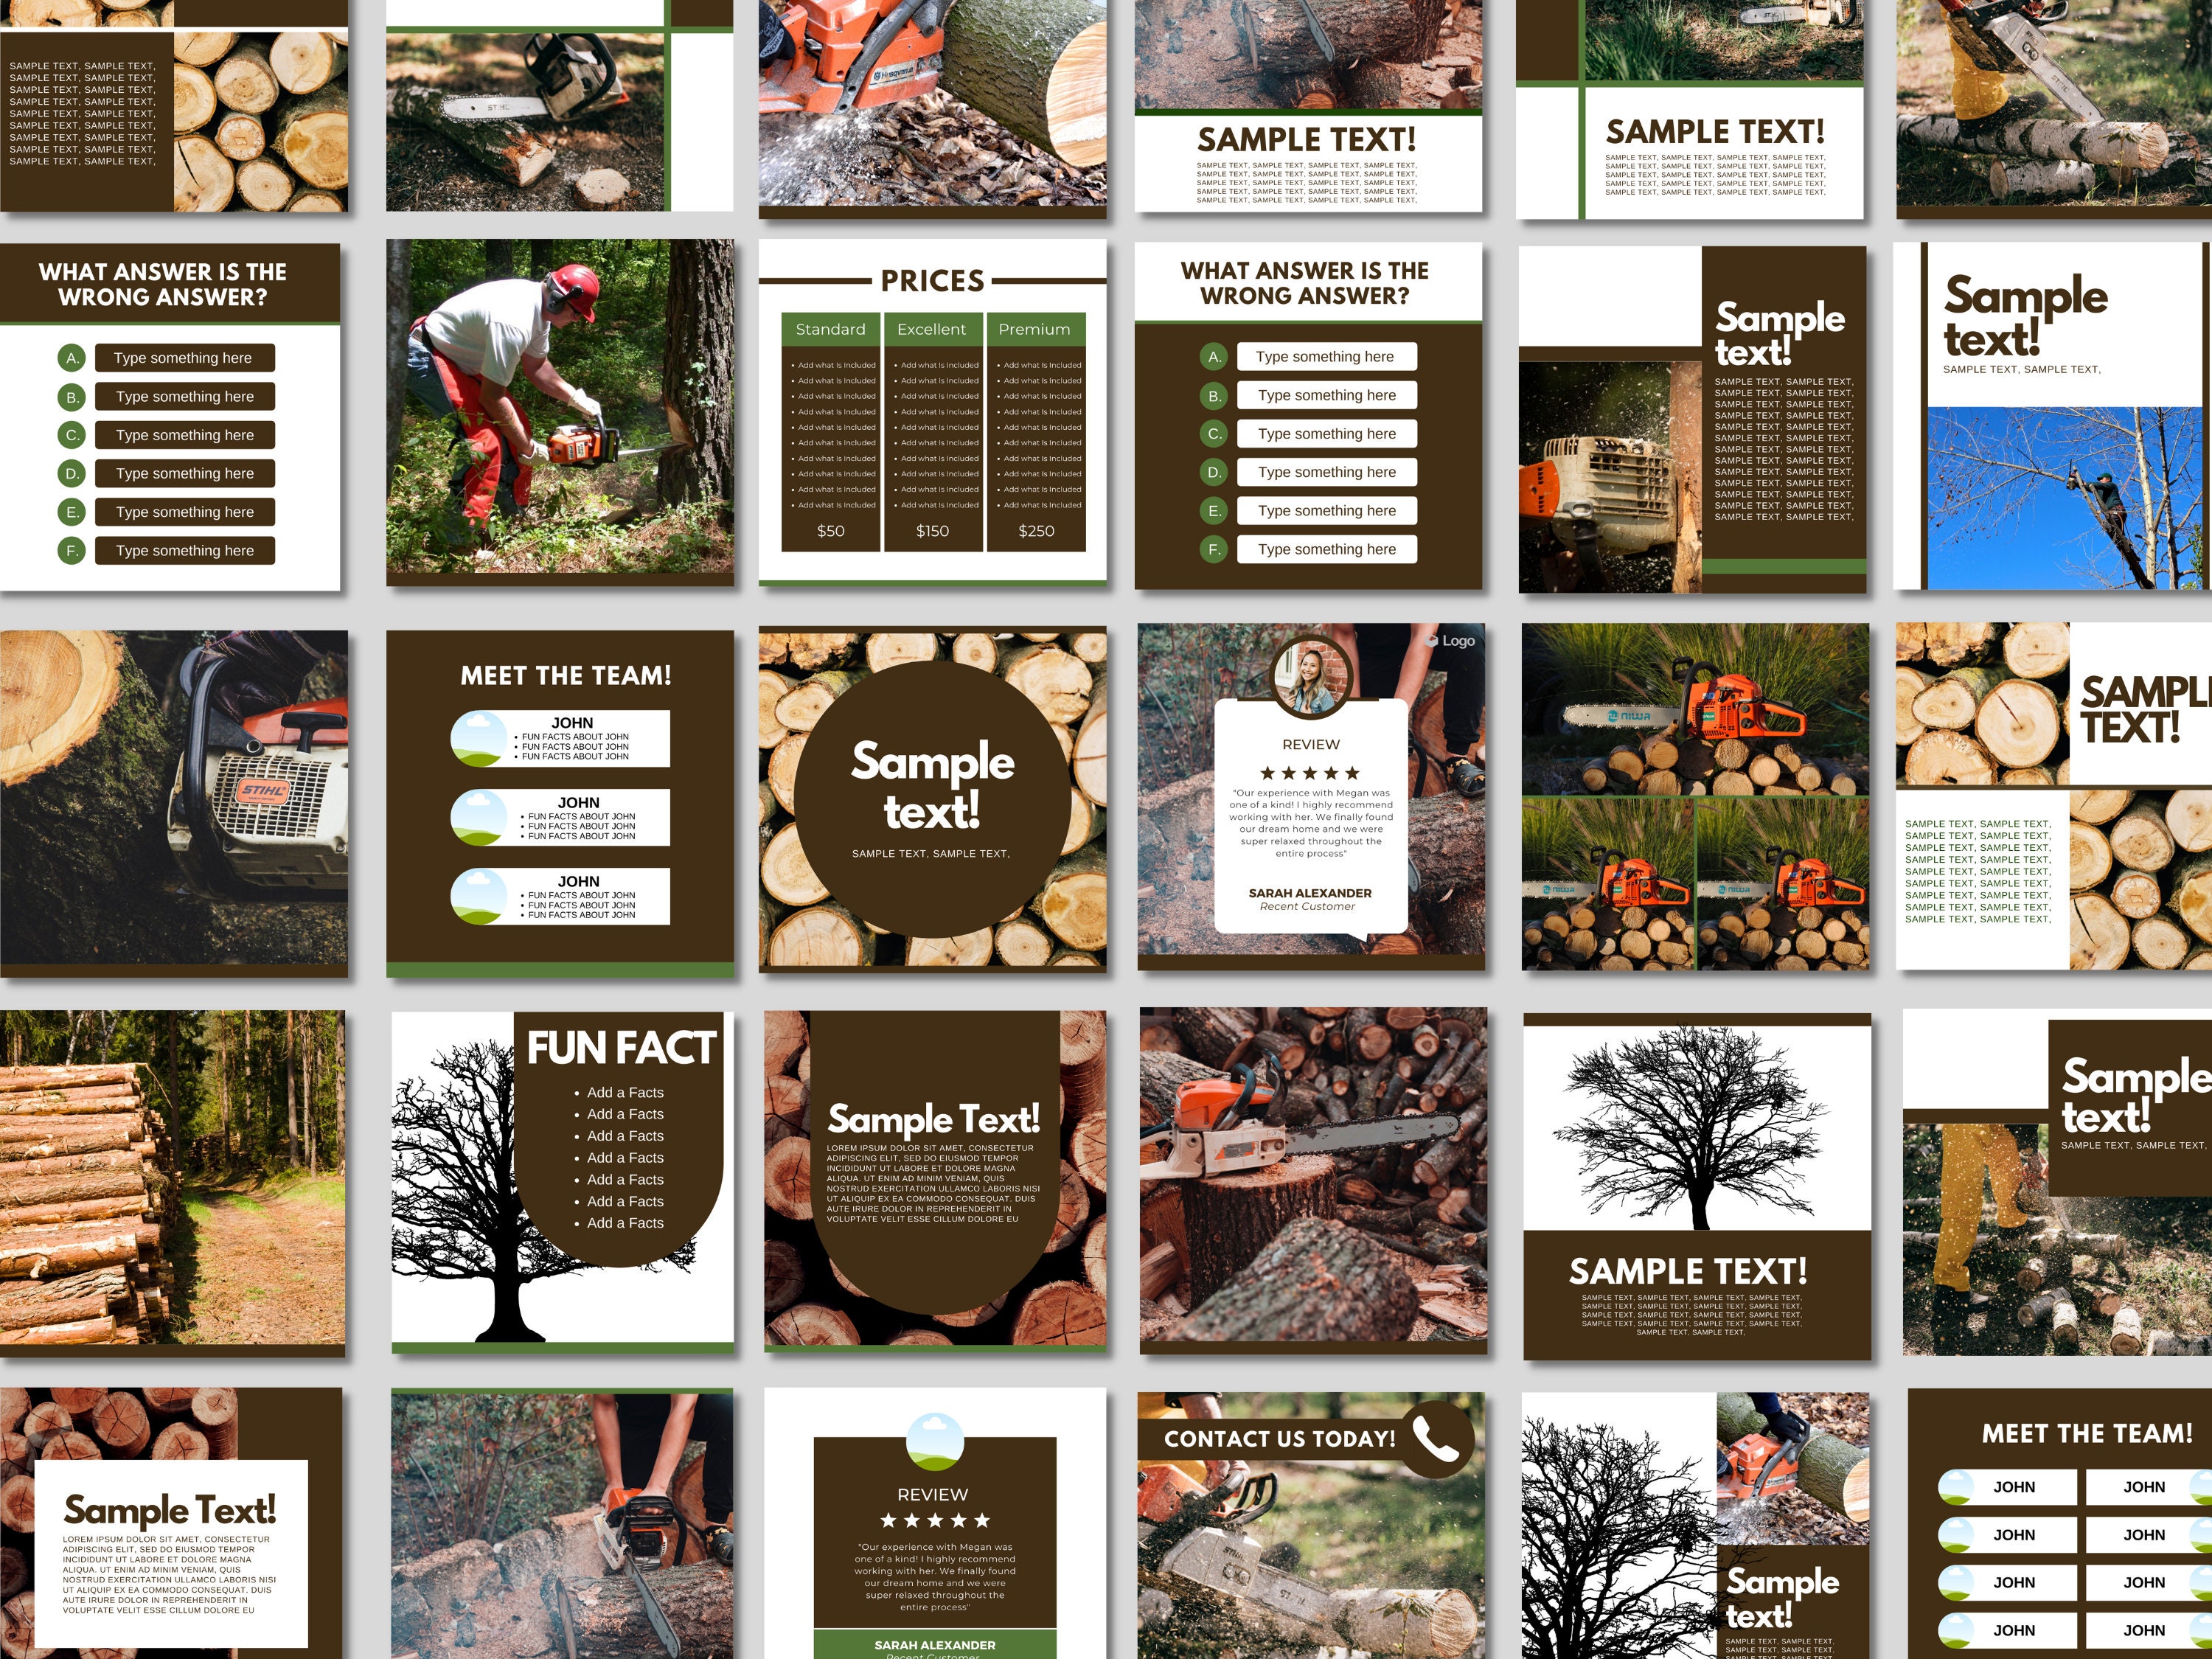Viewport: 2212px width, 1659px height.
Task: Select the circular A option marker in the quiz
Action: point(71,357)
